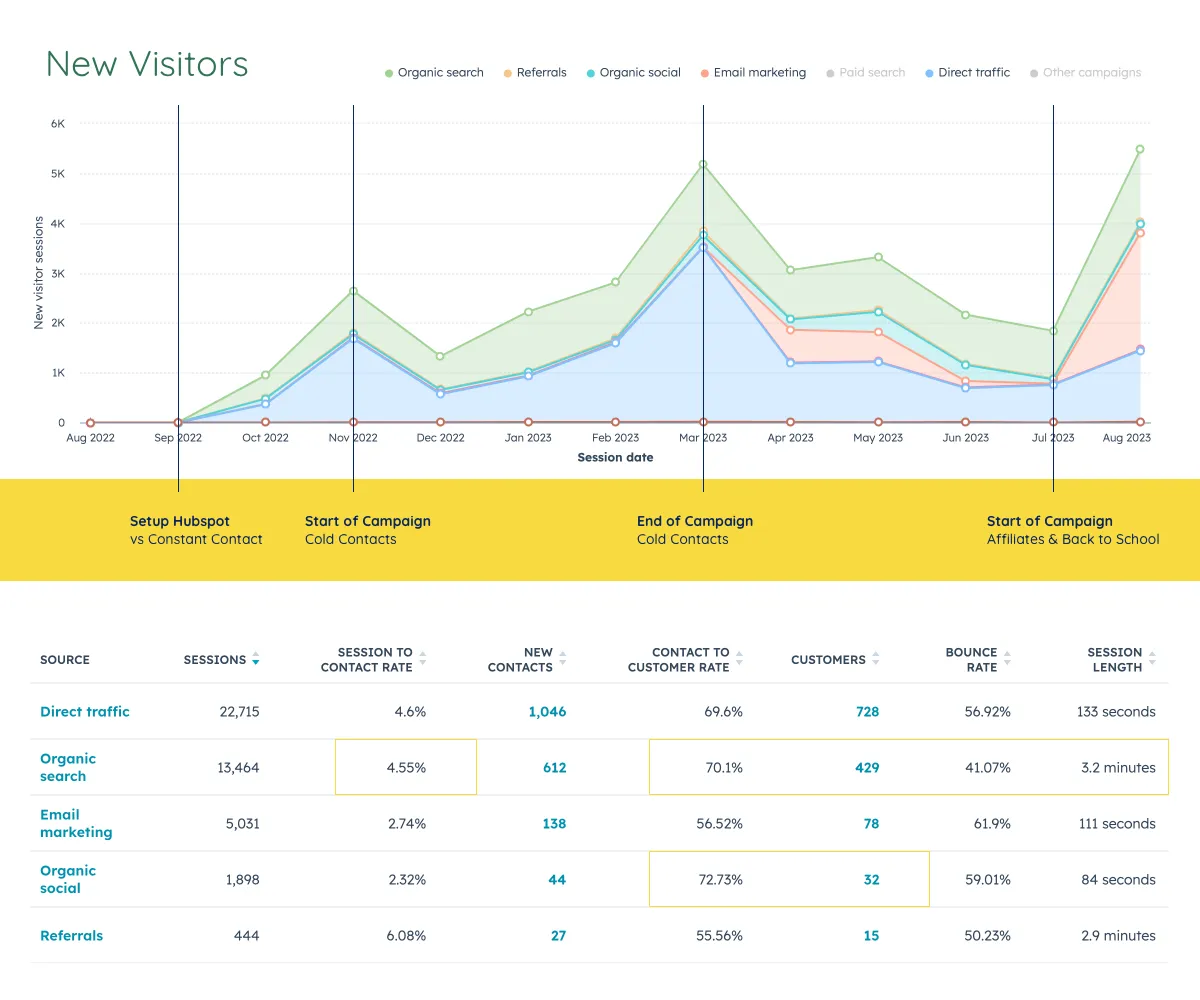
Task: Toggle Email marketing series in legend
Action: [753, 73]
